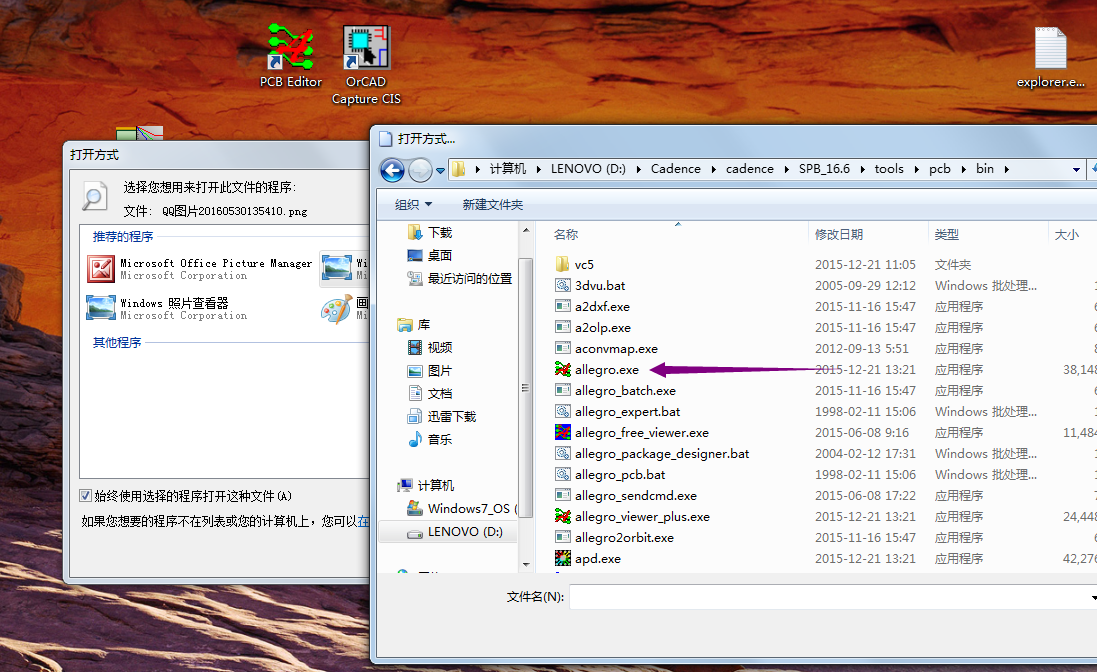This screenshot has height=672, width=1097.
Task: Click the 文件名(N) input field
Action: 833,597
